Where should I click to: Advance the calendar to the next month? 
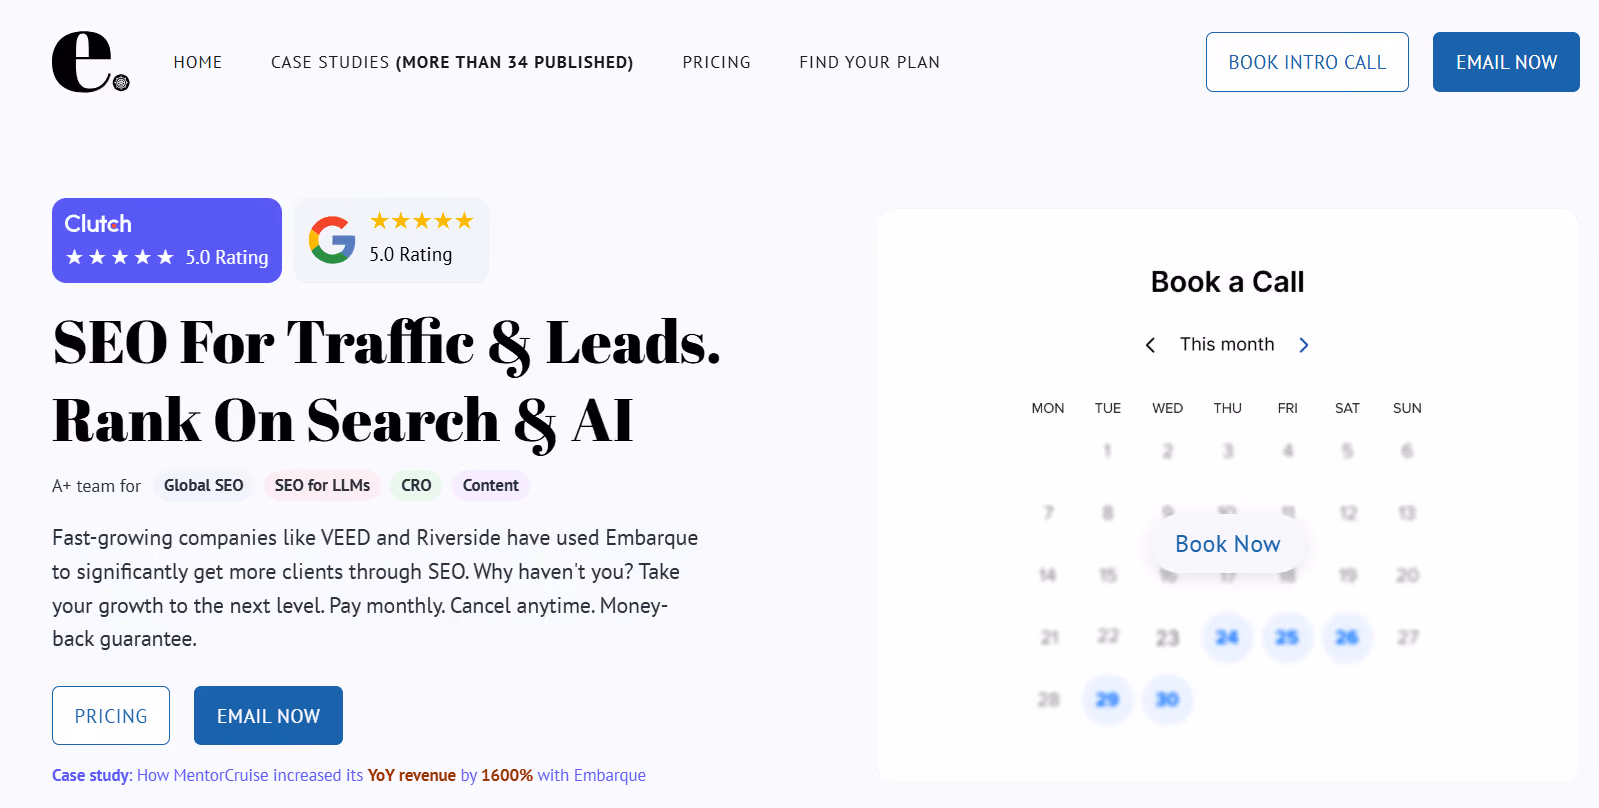click(1303, 345)
